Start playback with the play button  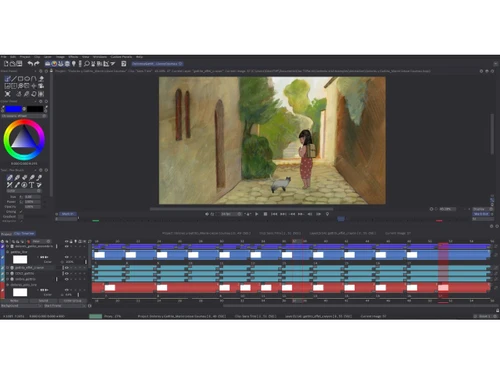[x=257, y=214]
